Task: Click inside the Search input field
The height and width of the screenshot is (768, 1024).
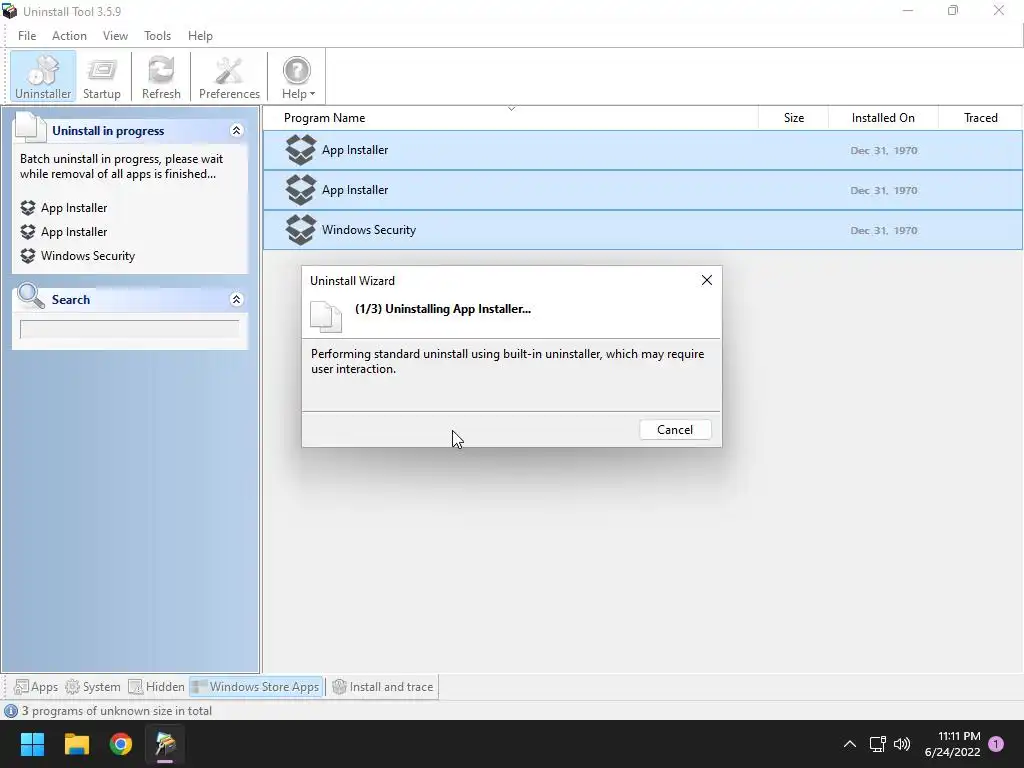Action: (129, 329)
